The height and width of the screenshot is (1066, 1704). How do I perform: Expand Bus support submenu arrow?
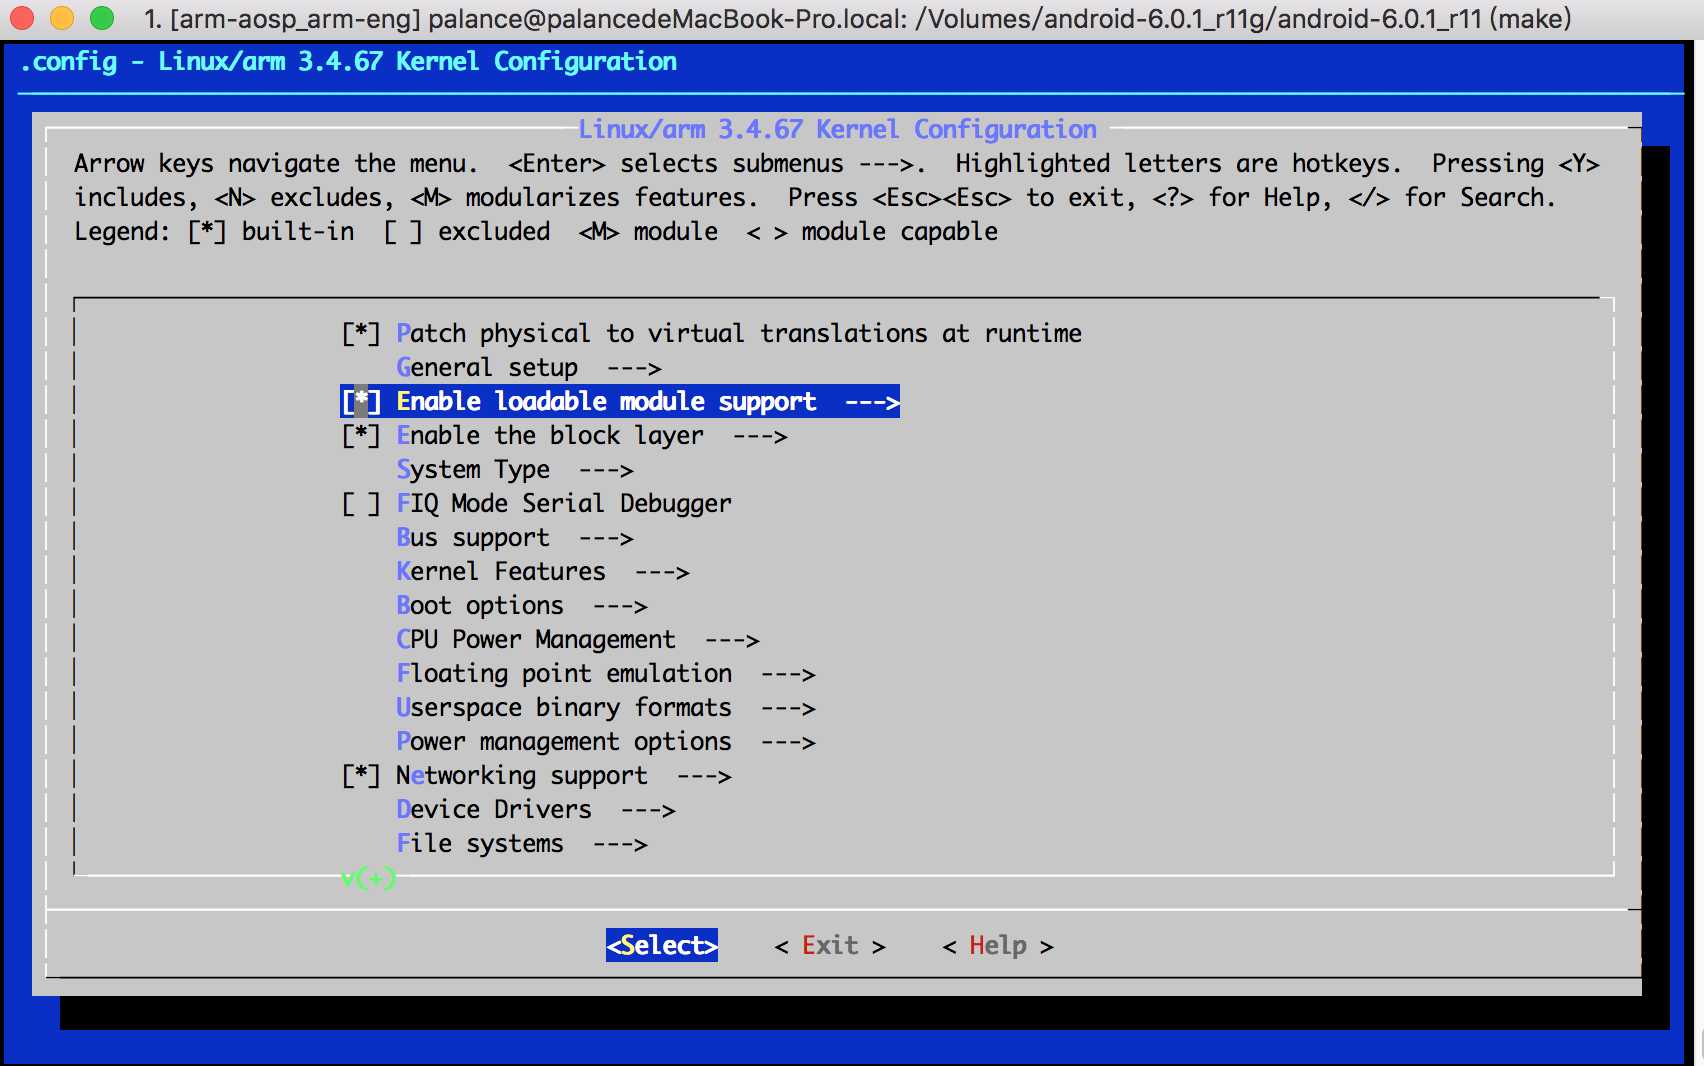click(x=606, y=537)
